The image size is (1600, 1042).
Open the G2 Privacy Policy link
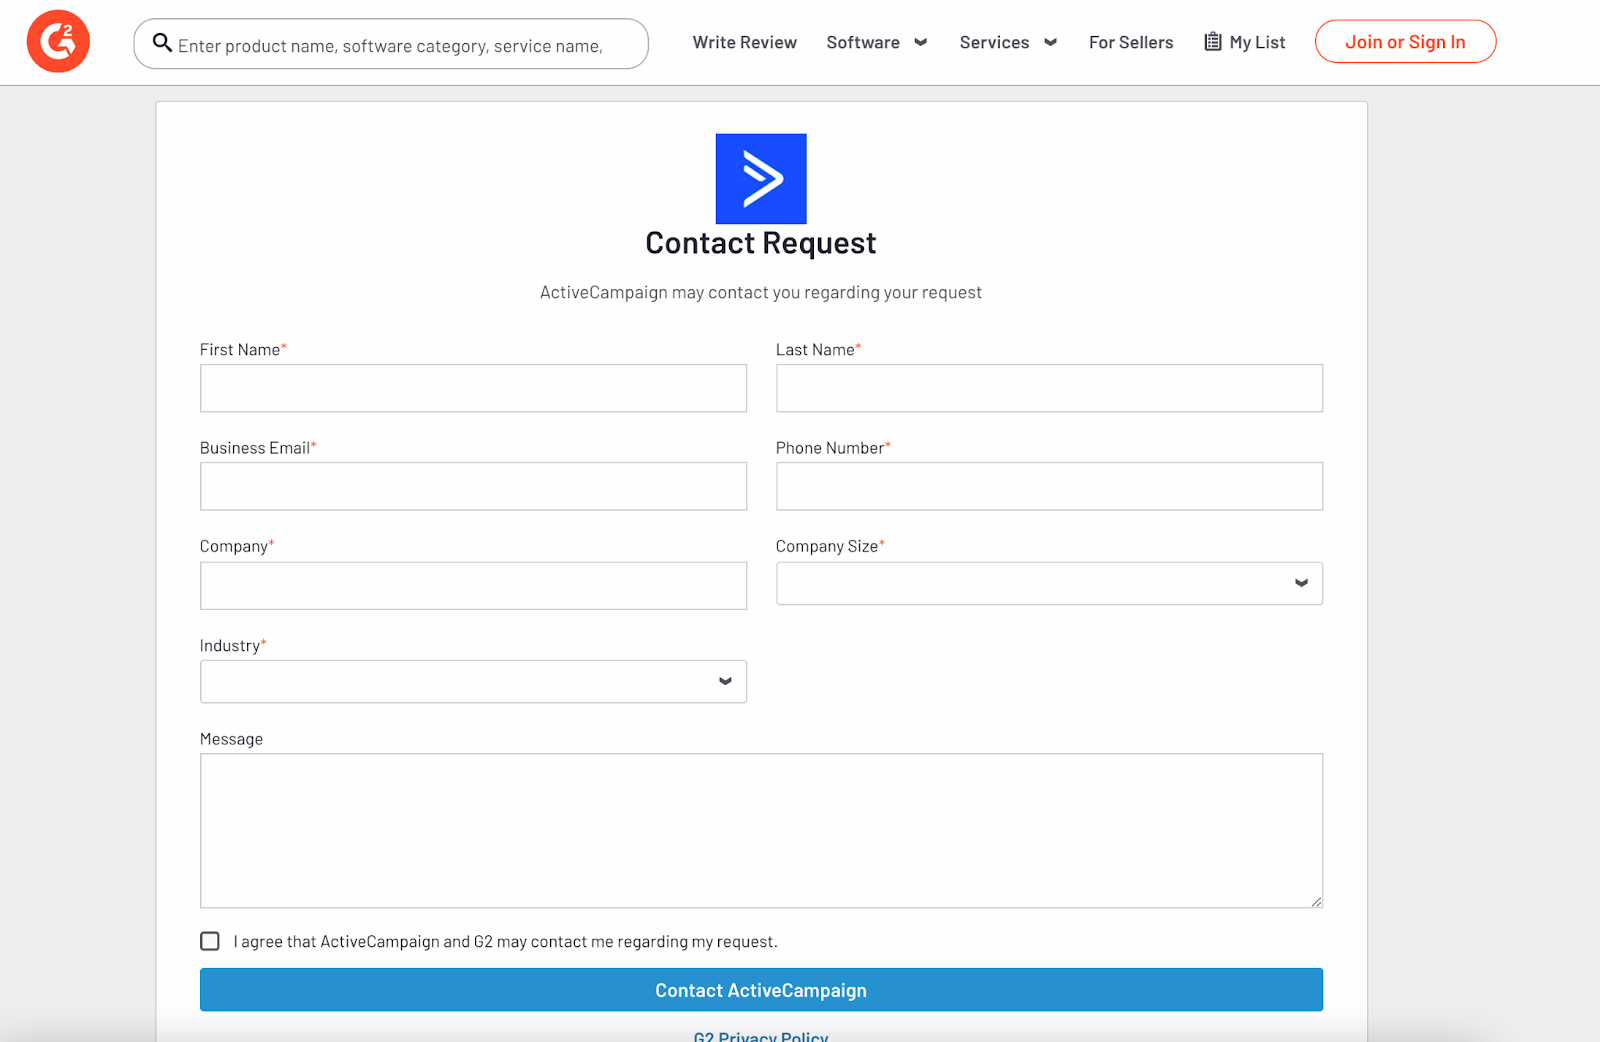click(761, 1036)
